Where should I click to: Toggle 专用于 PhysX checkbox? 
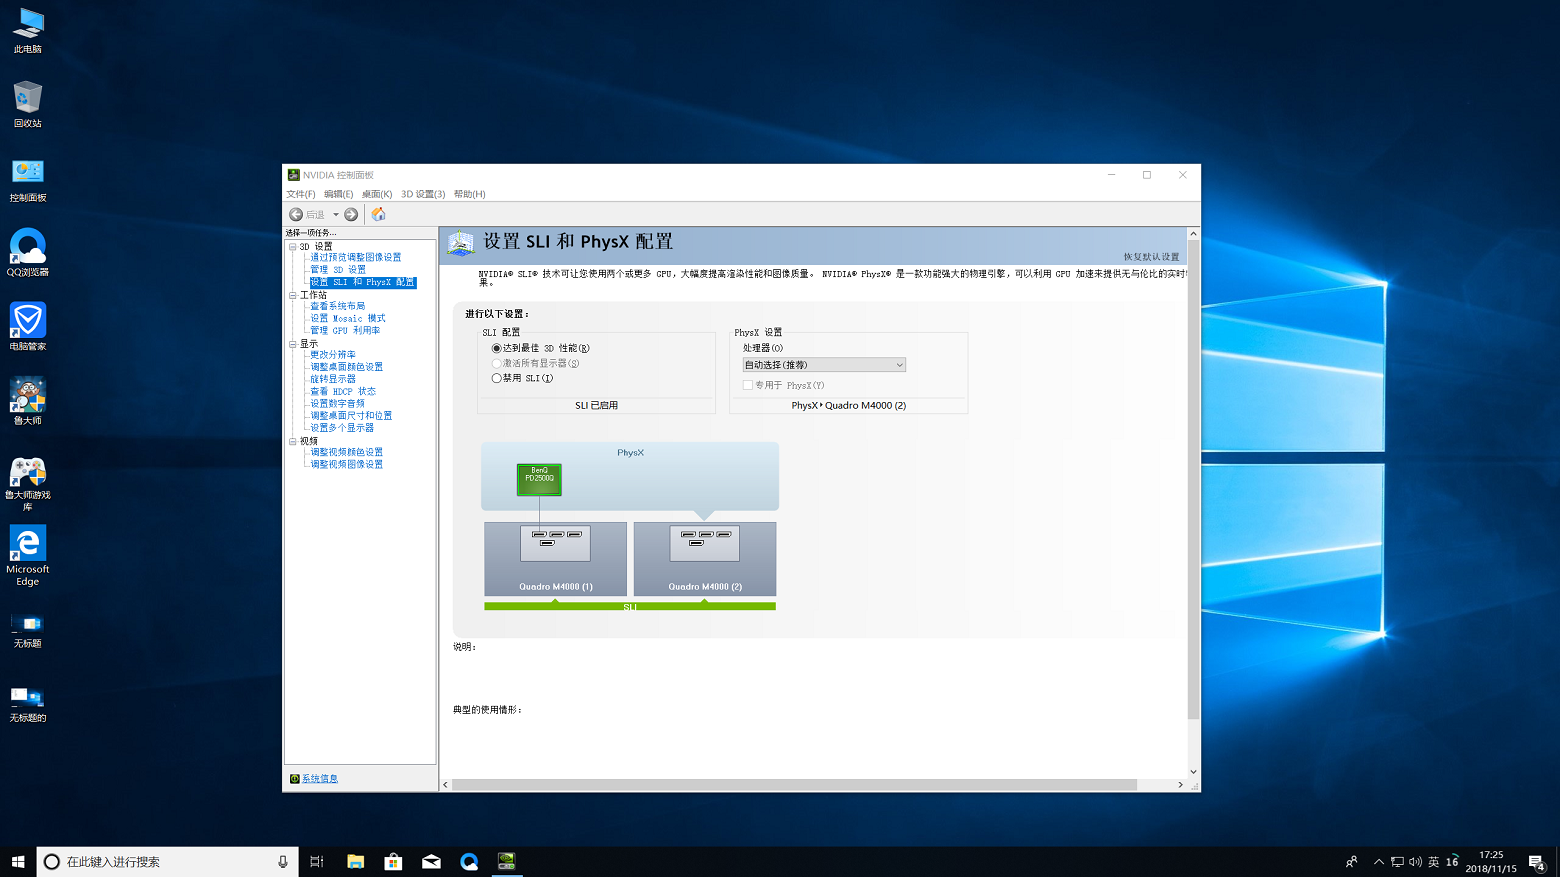click(x=748, y=385)
